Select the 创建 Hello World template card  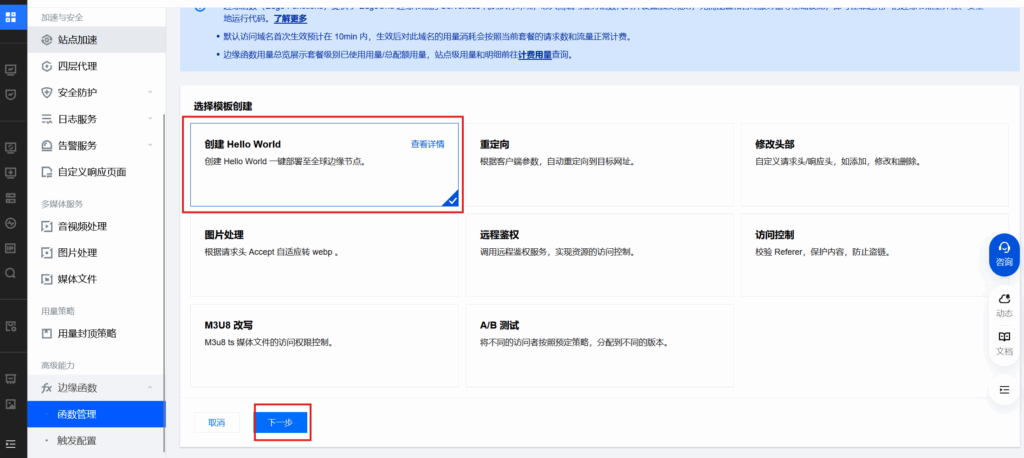[x=324, y=166]
